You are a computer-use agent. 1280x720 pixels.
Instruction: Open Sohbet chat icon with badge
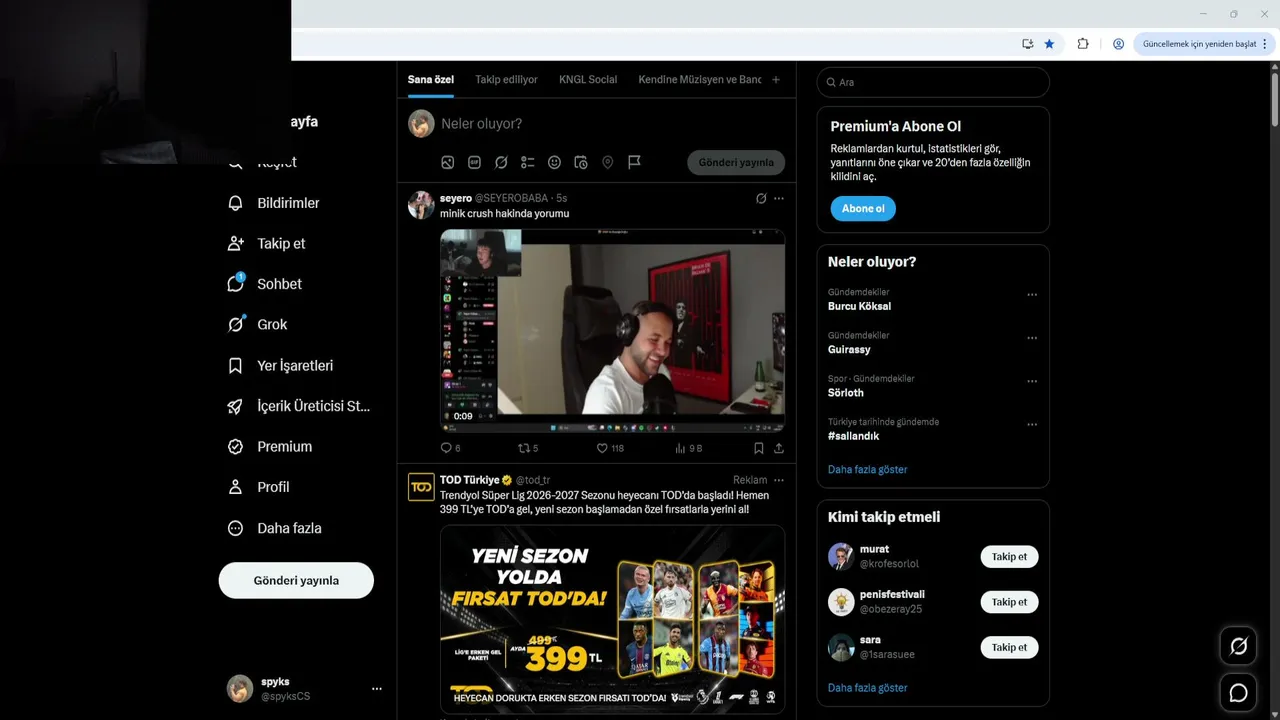pyautogui.click(x=235, y=284)
